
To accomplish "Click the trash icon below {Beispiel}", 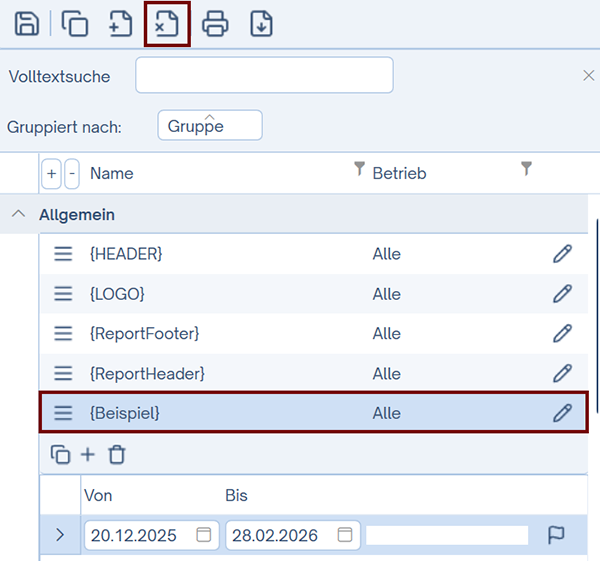I will tap(117, 455).
